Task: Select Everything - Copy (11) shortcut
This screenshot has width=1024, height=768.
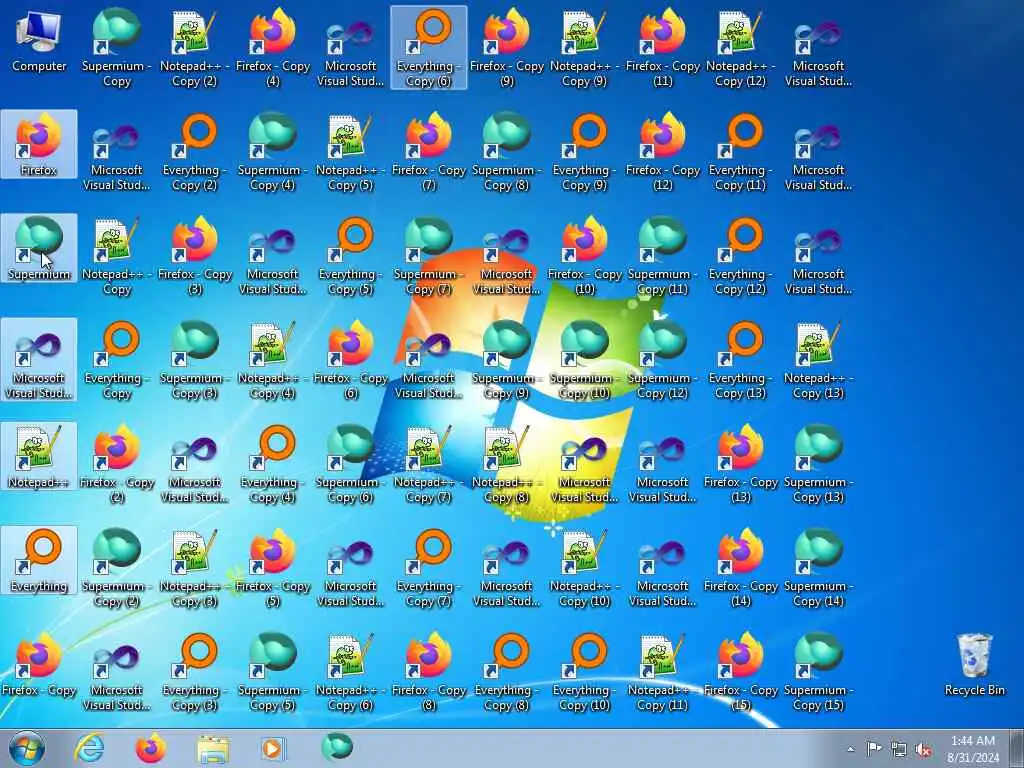Action: (x=740, y=152)
